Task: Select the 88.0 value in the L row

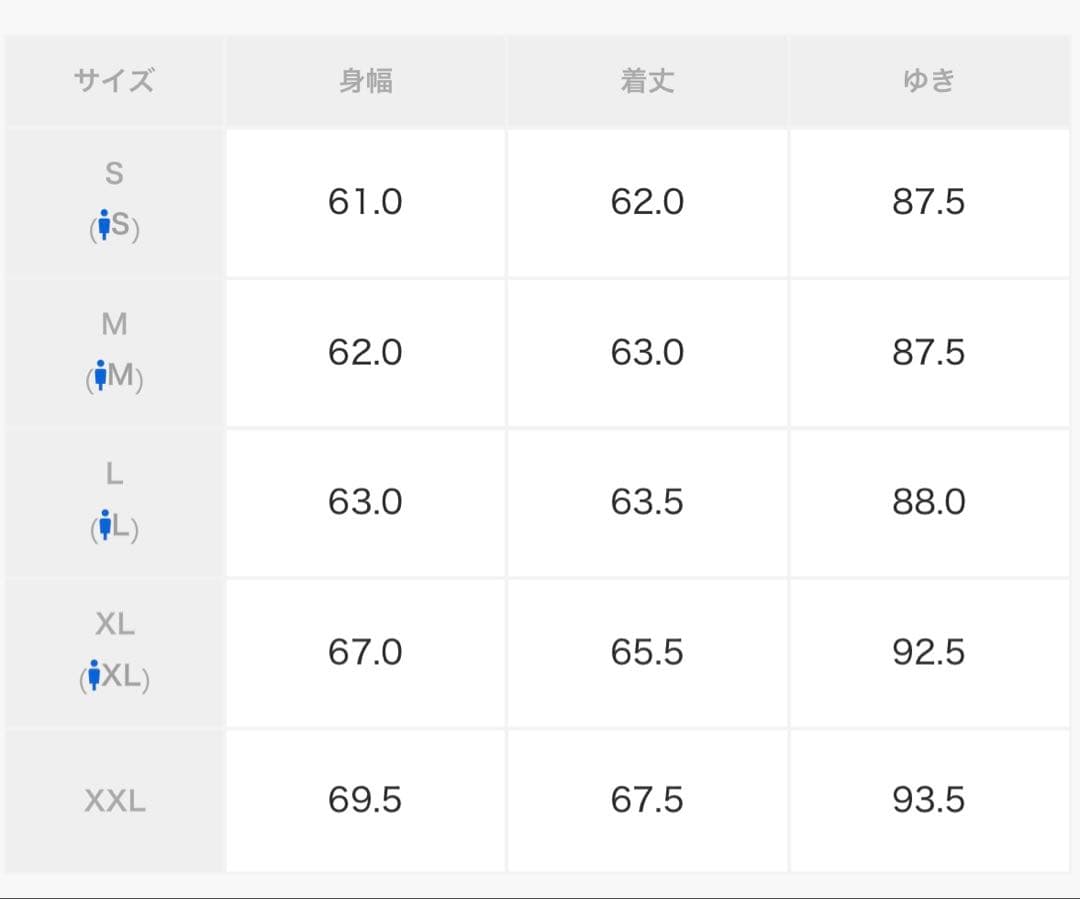Action: [x=929, y=501]
